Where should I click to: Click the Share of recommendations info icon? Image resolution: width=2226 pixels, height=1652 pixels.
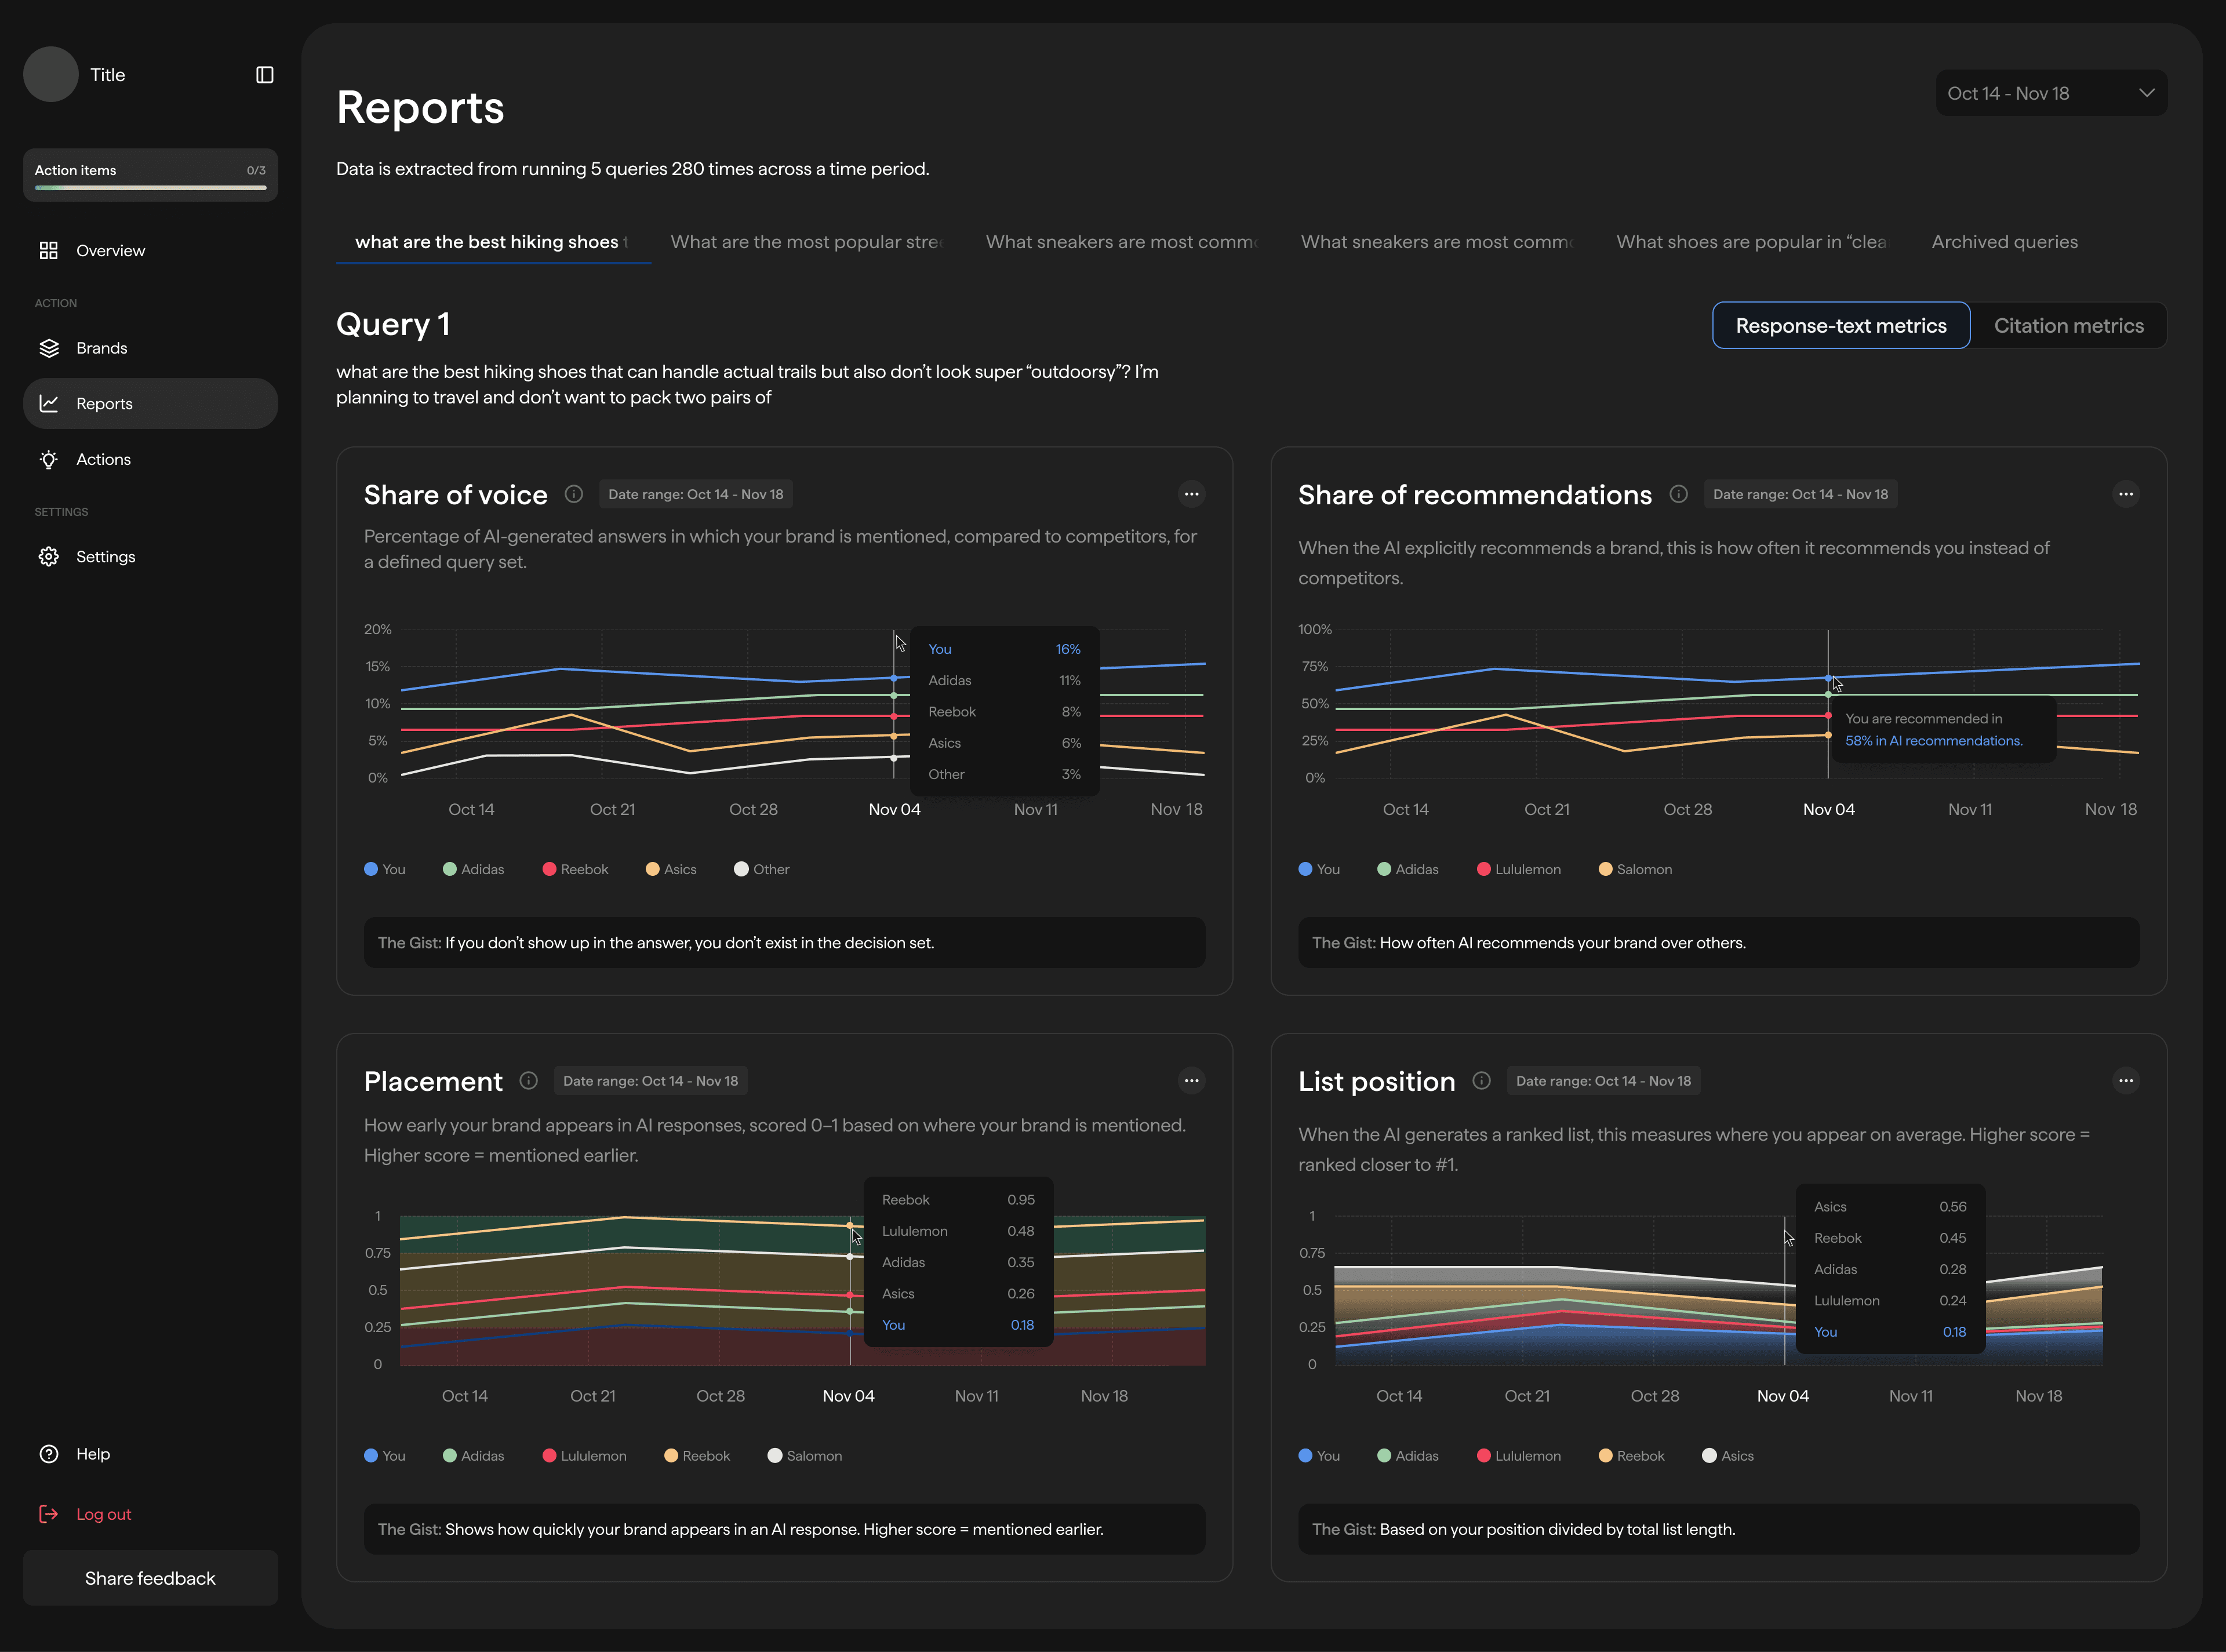[x=1679, y=494]
